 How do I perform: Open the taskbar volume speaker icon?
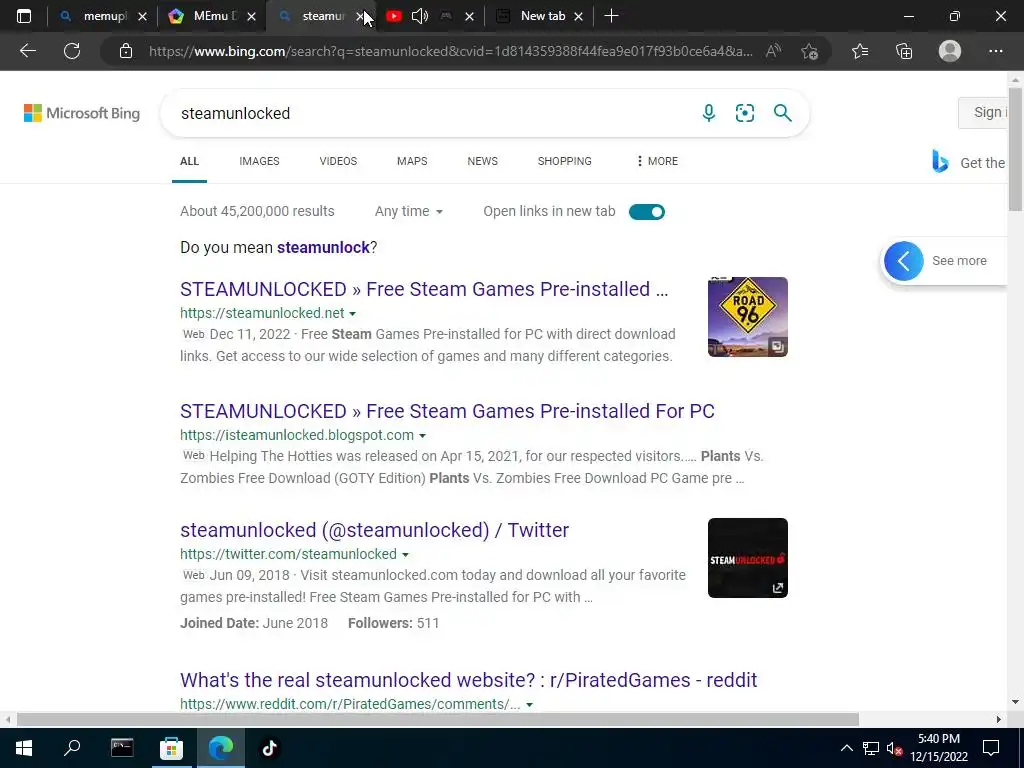[x=895, y=748]
